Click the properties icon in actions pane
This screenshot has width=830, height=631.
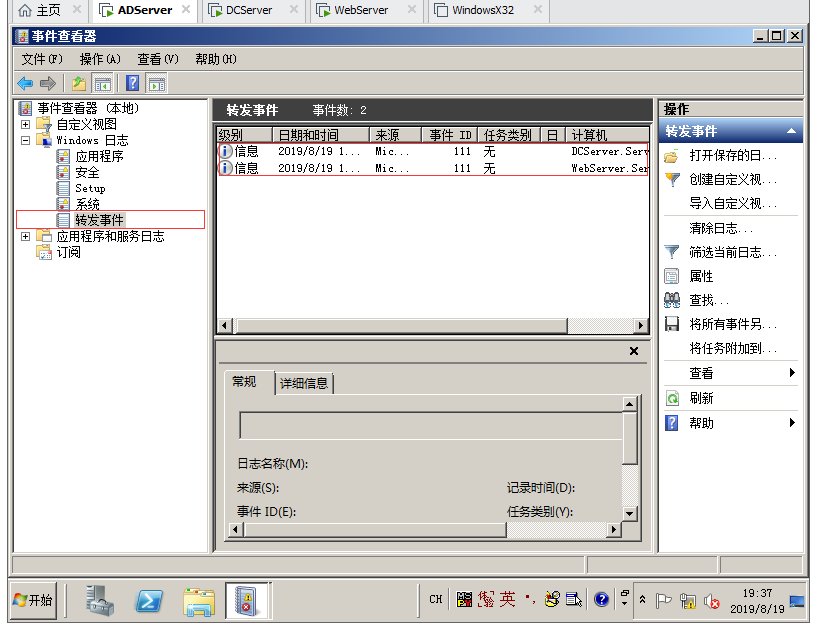672,276
